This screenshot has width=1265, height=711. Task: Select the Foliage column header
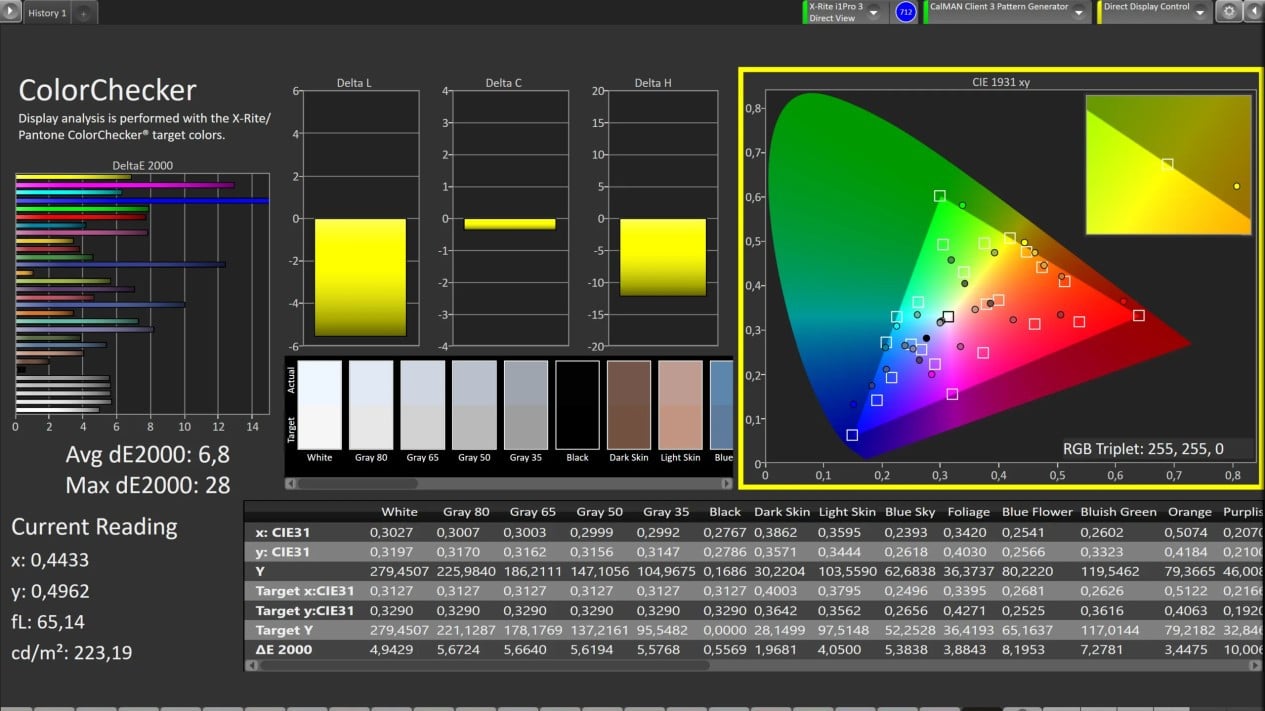point(969,512)
